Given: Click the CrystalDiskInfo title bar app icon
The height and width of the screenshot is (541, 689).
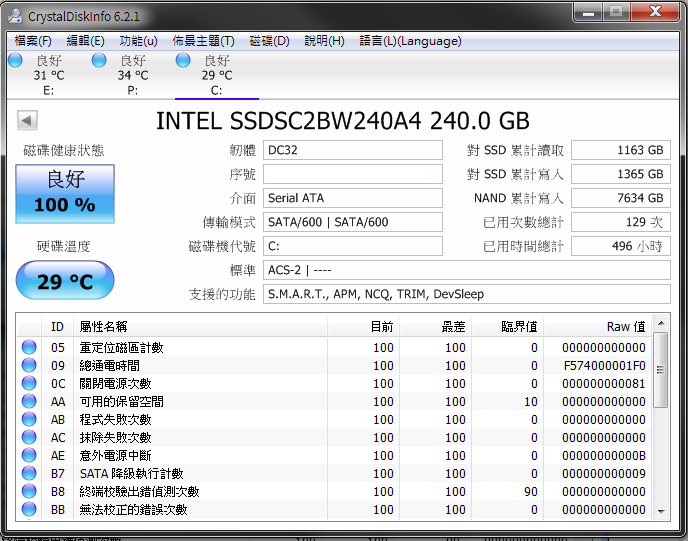Looking at the screenshot, I should [15, 15].
